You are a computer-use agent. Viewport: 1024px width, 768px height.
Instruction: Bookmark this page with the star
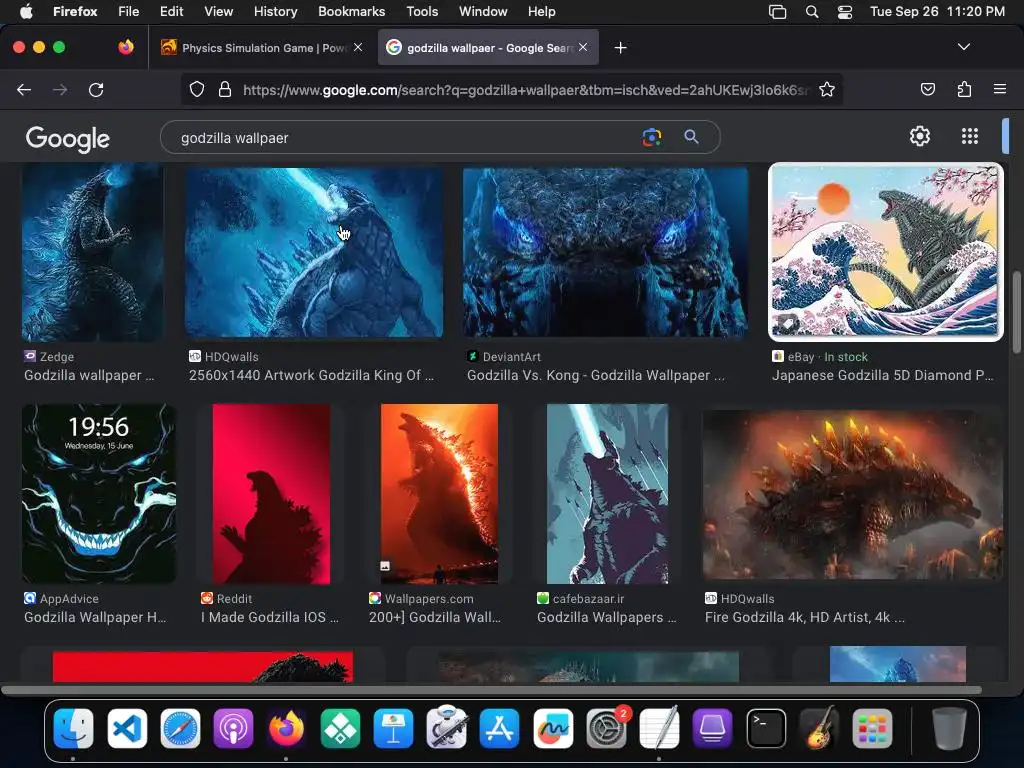pyautogui.click(x=827, y=89)
